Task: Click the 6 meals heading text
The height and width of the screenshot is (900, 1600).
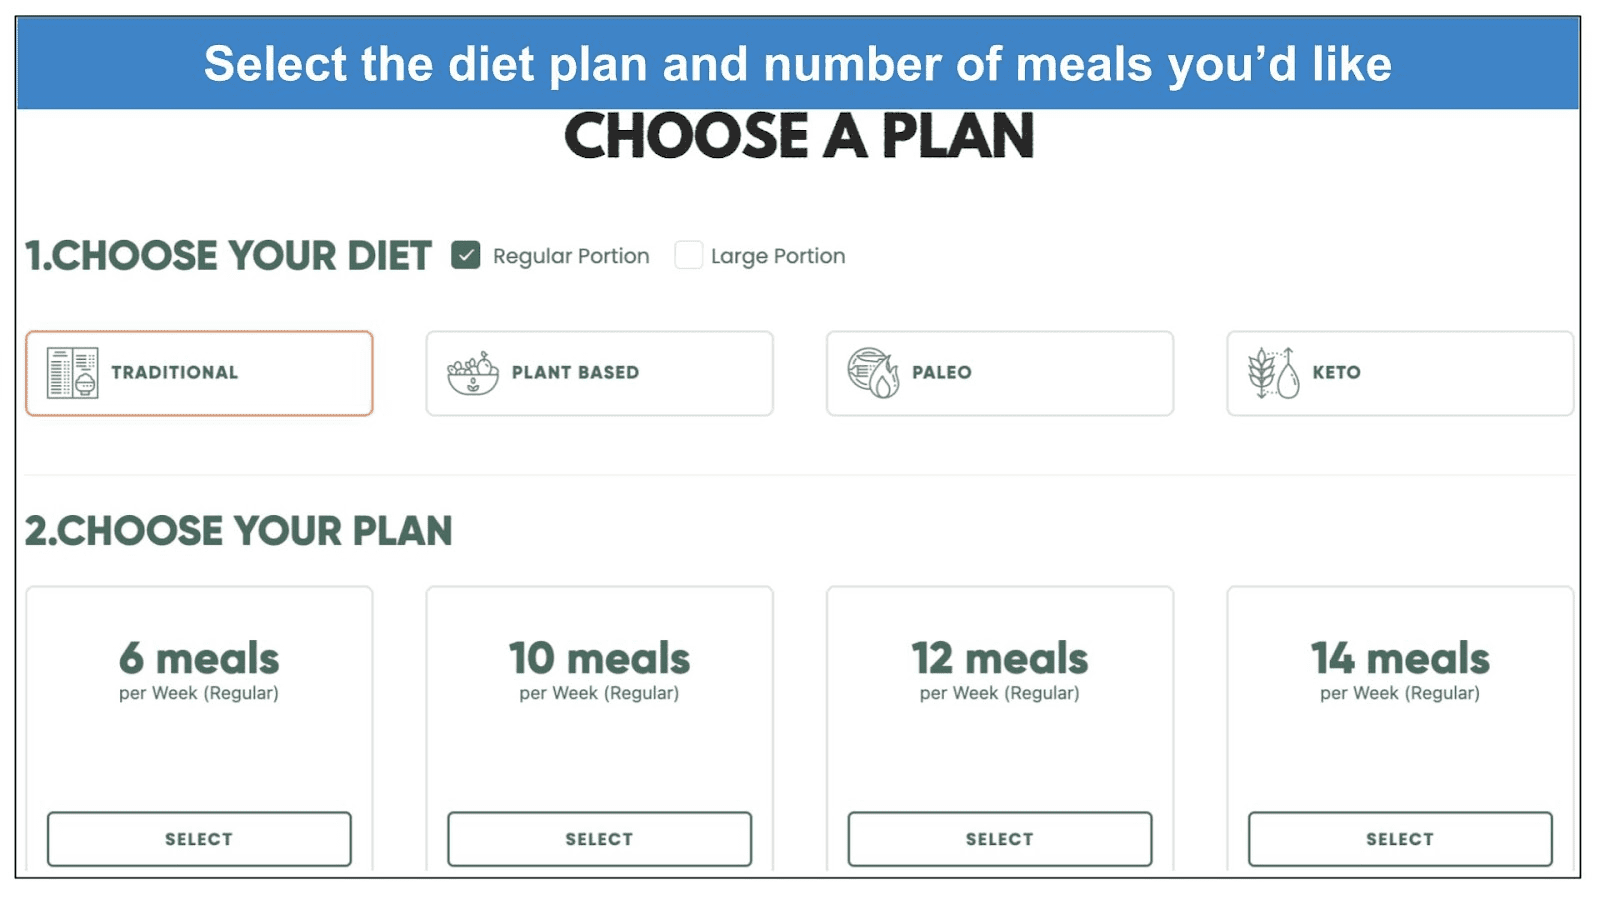Action: 199,658
